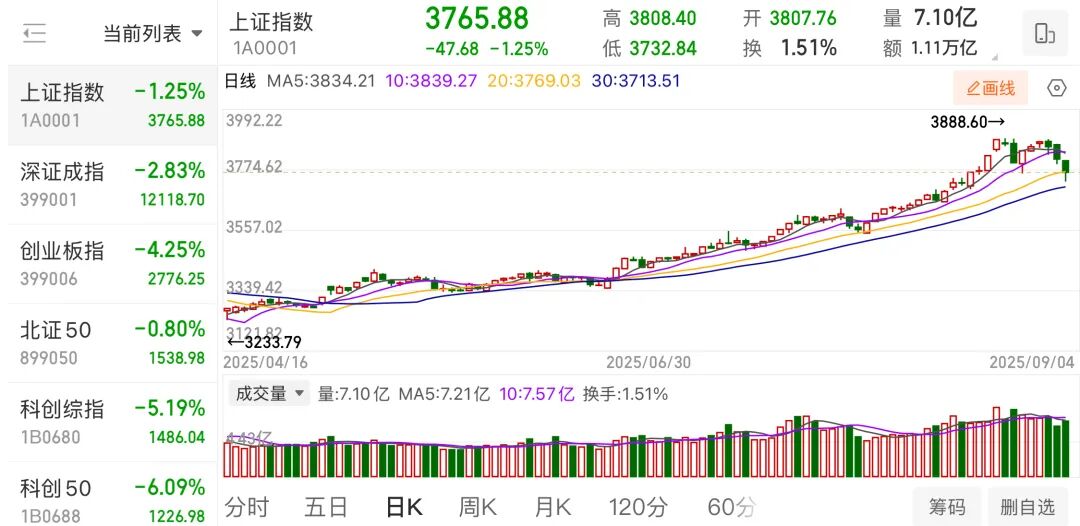Click the 日线 label on the chart
Image resolution: width=1080 pixels, height=526 pixels.
pyautogui.click(x=240, y=81)
